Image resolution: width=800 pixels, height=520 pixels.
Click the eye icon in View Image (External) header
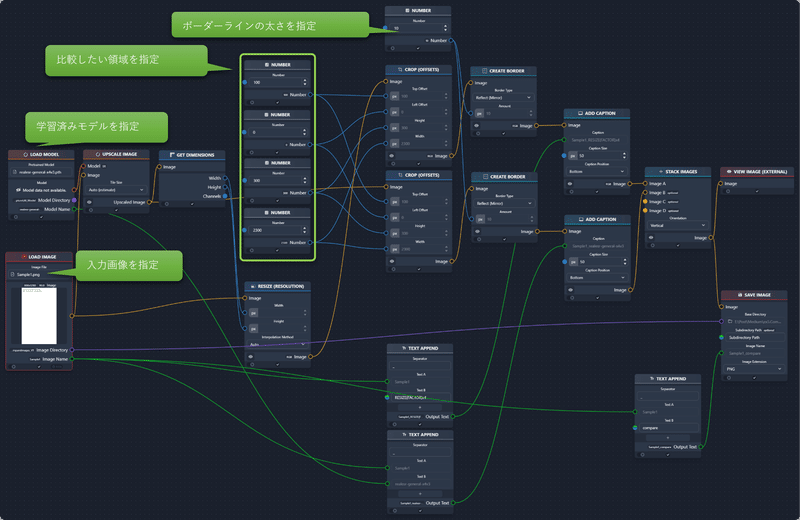pos(729,171)
